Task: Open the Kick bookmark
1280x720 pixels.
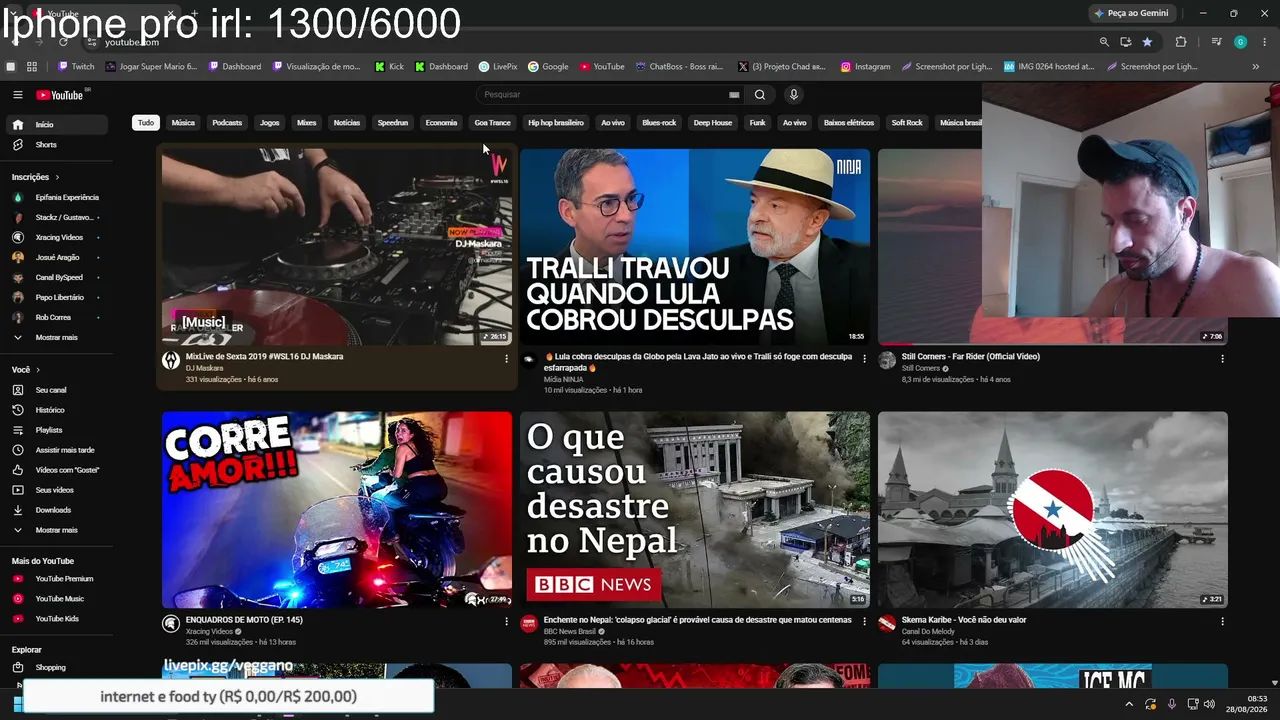Action: coord(390,67)
